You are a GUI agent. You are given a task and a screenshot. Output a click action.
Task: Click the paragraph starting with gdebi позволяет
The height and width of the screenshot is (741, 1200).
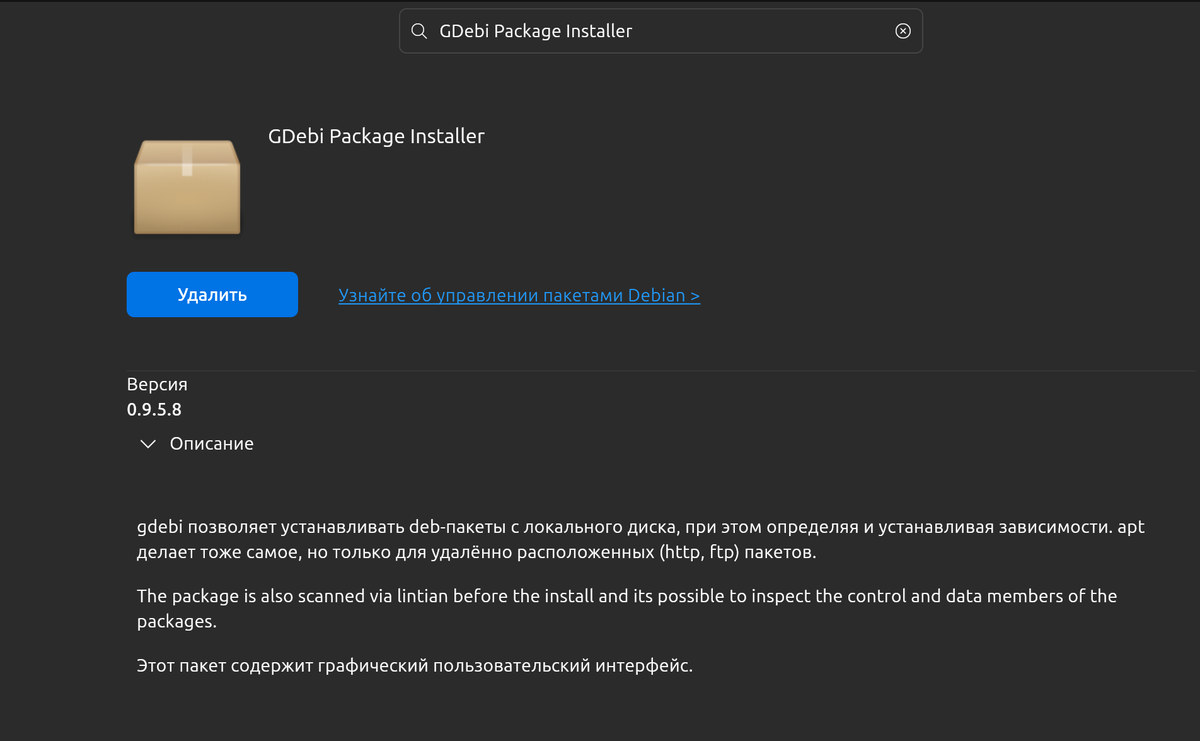(640, 539)
